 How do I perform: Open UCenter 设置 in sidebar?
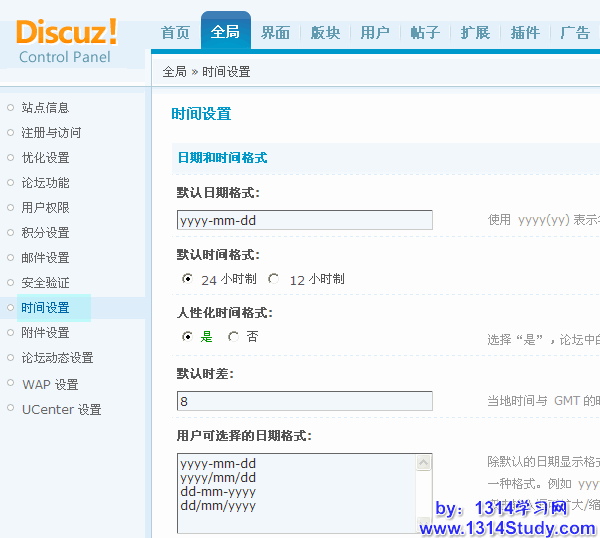61,409
